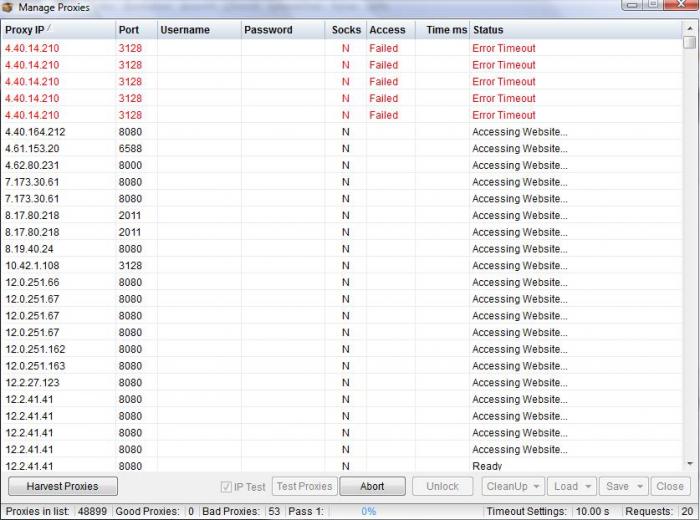Select the row with proxy 12.0.251.66
The image size is (700, 520).
(x=342, y=283)
